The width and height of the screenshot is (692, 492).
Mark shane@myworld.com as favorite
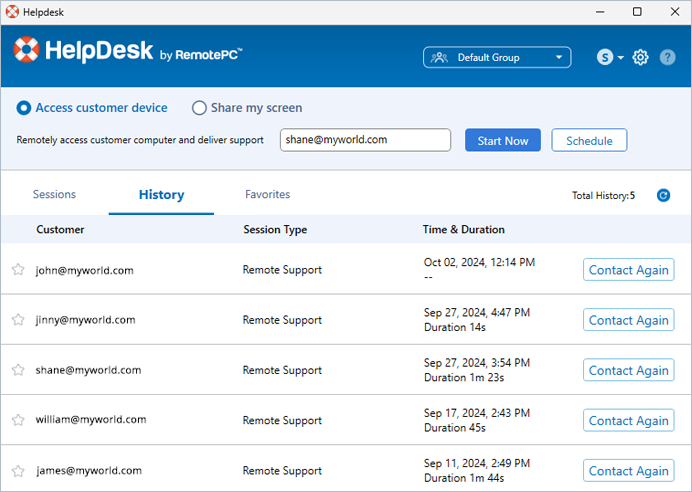tap(18, 370)
